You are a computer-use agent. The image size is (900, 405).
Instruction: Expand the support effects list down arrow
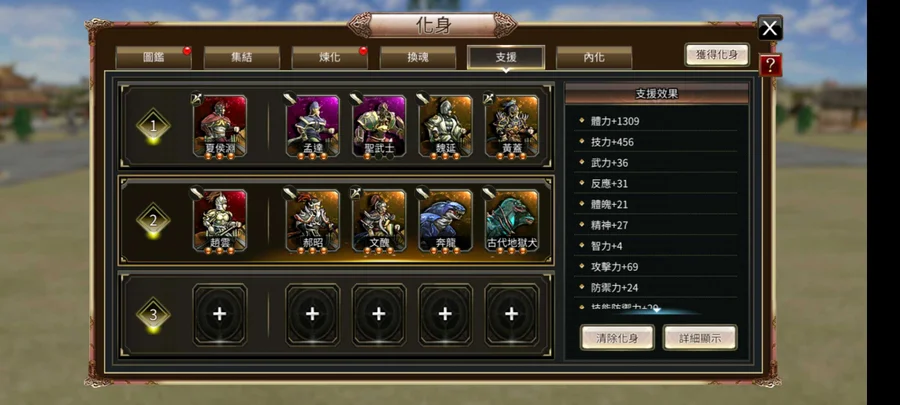[x=657, y=310]
